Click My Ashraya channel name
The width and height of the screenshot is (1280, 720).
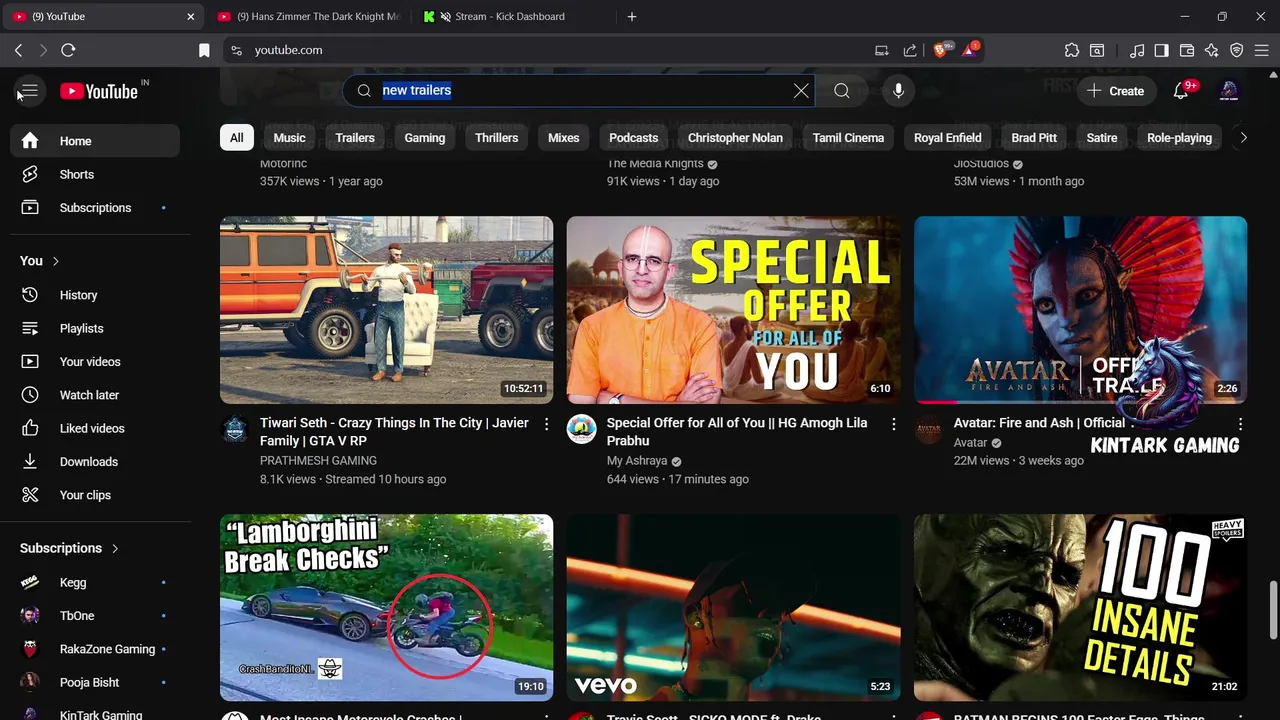pos(637,461)
